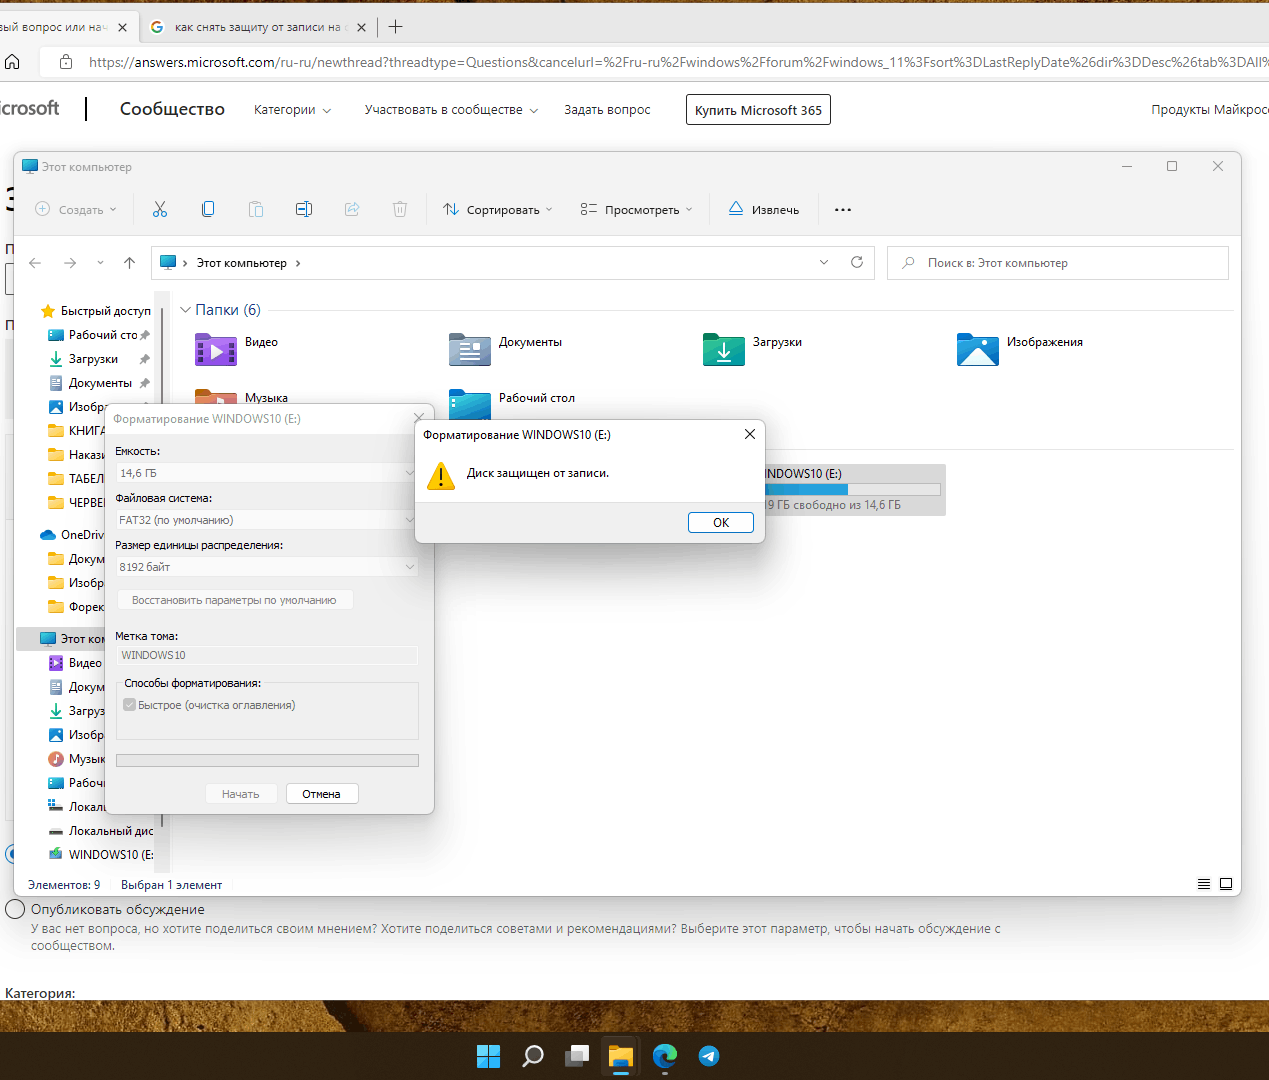Screen dimensions: 1269x1080
Task: Open the Windows Start button on taskbar
Action: pyautogui.click(x=488, y=1056)
